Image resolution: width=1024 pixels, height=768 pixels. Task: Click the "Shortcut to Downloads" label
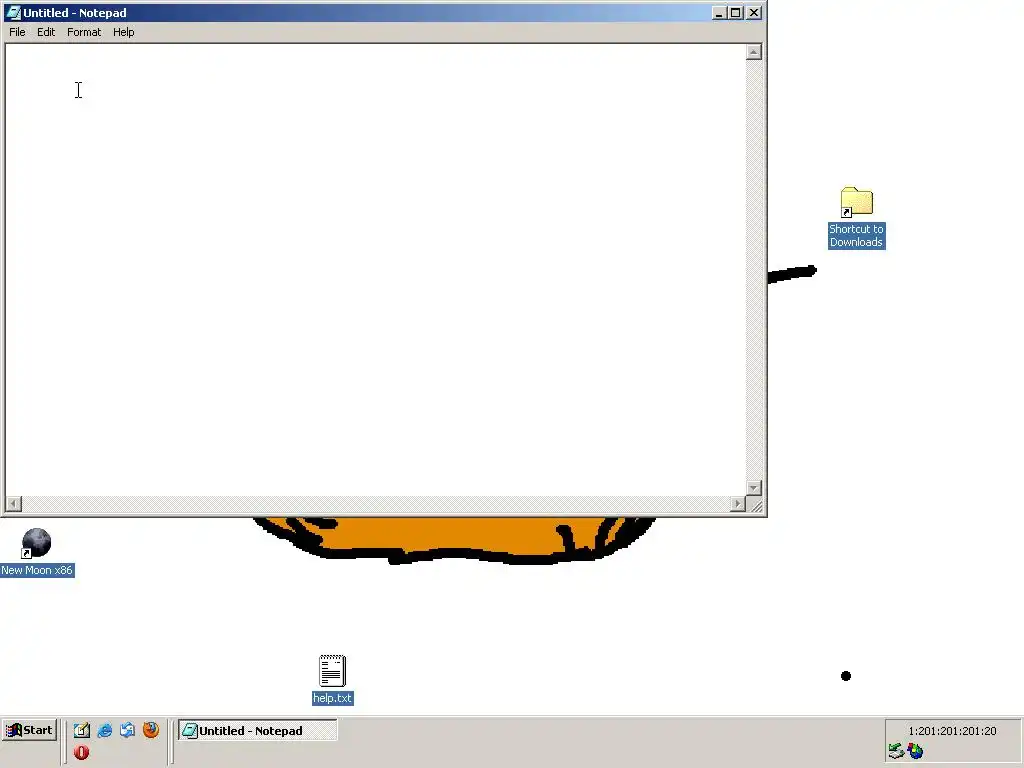[x=856, y=236]
